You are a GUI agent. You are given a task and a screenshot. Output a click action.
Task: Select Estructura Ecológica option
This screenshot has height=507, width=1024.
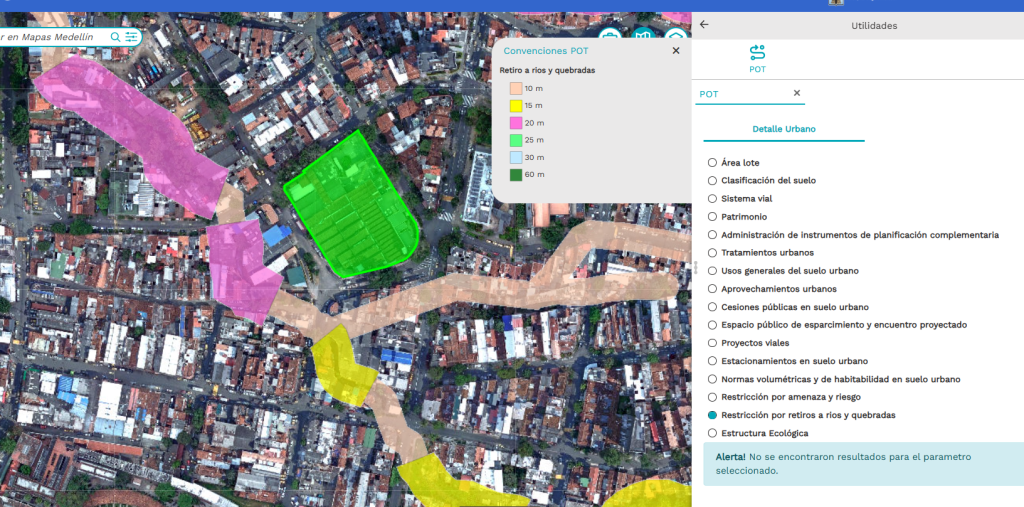712,433
